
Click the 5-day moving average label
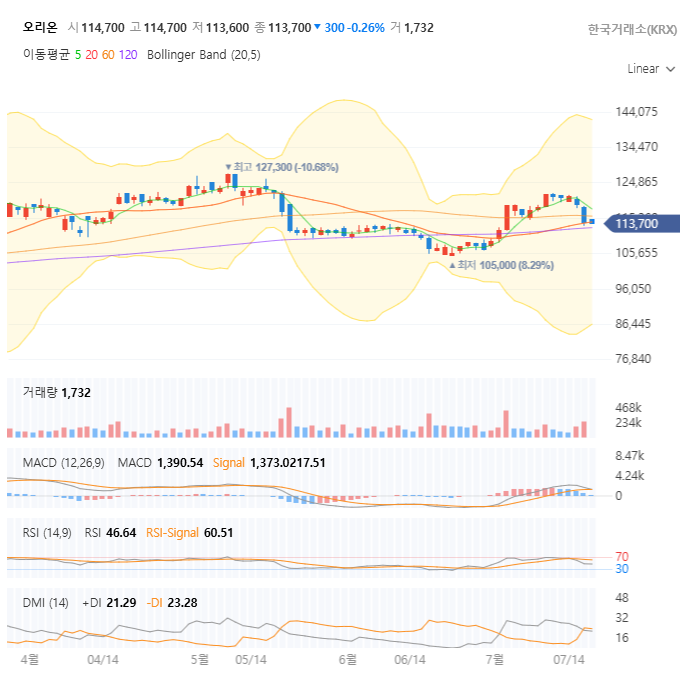click(78, 55)
